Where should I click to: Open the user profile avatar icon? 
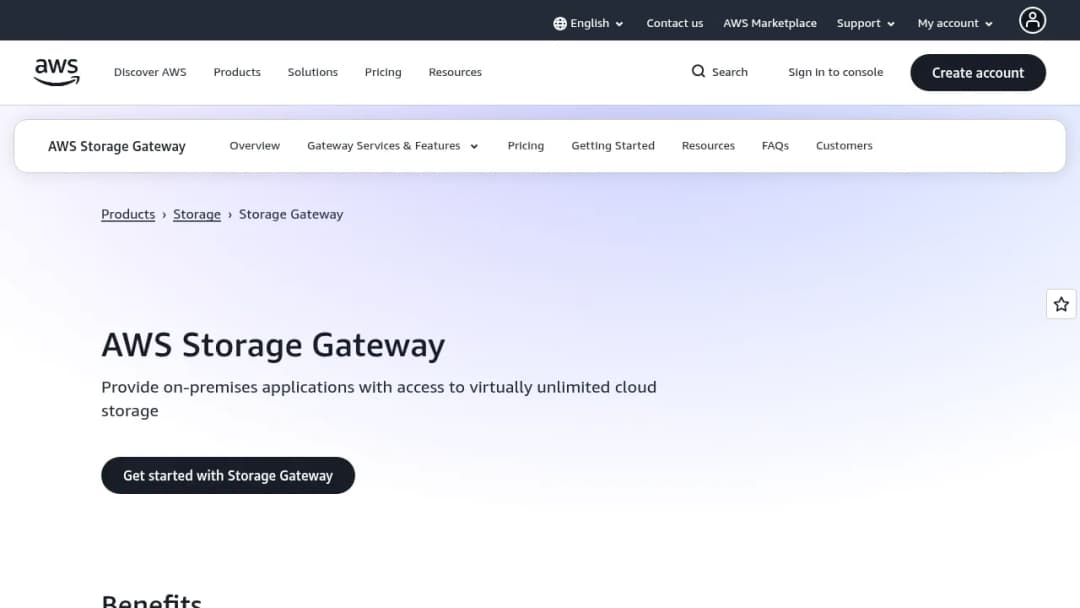[1032, 21]
